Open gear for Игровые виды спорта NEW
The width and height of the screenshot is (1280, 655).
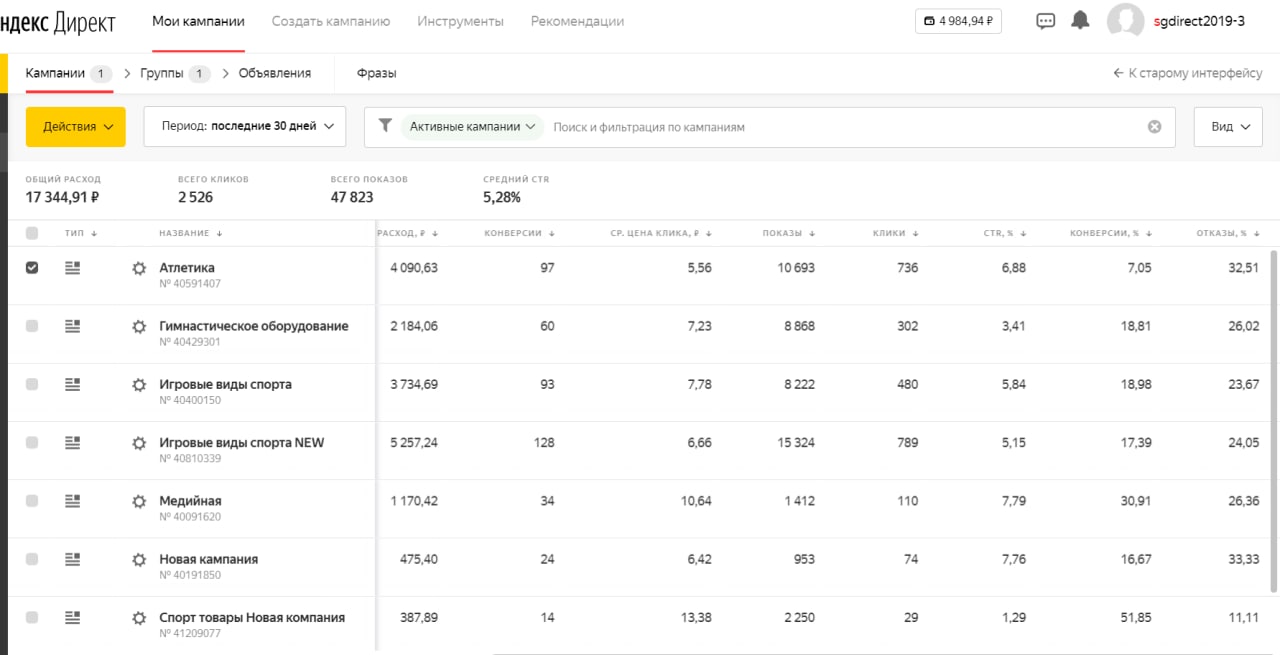pos(139,443)
